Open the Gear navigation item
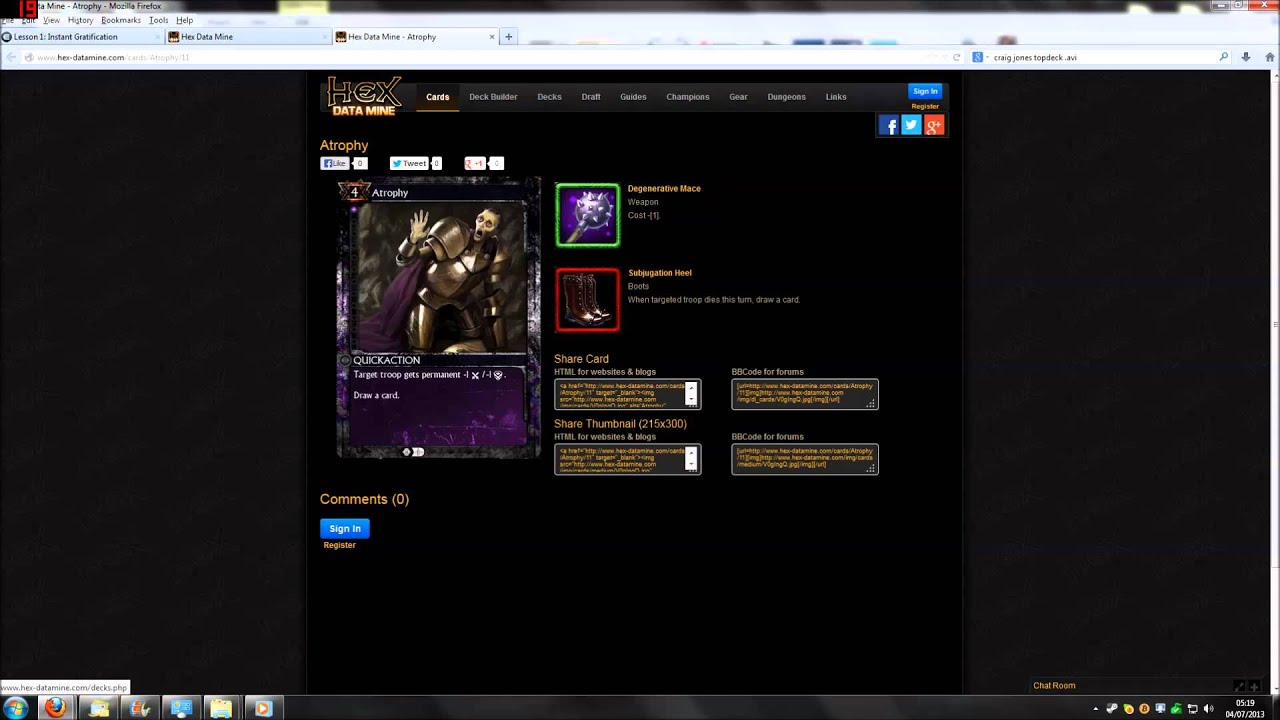The width and height of the screenshot is (1280, 720). [x=738, y=97]
